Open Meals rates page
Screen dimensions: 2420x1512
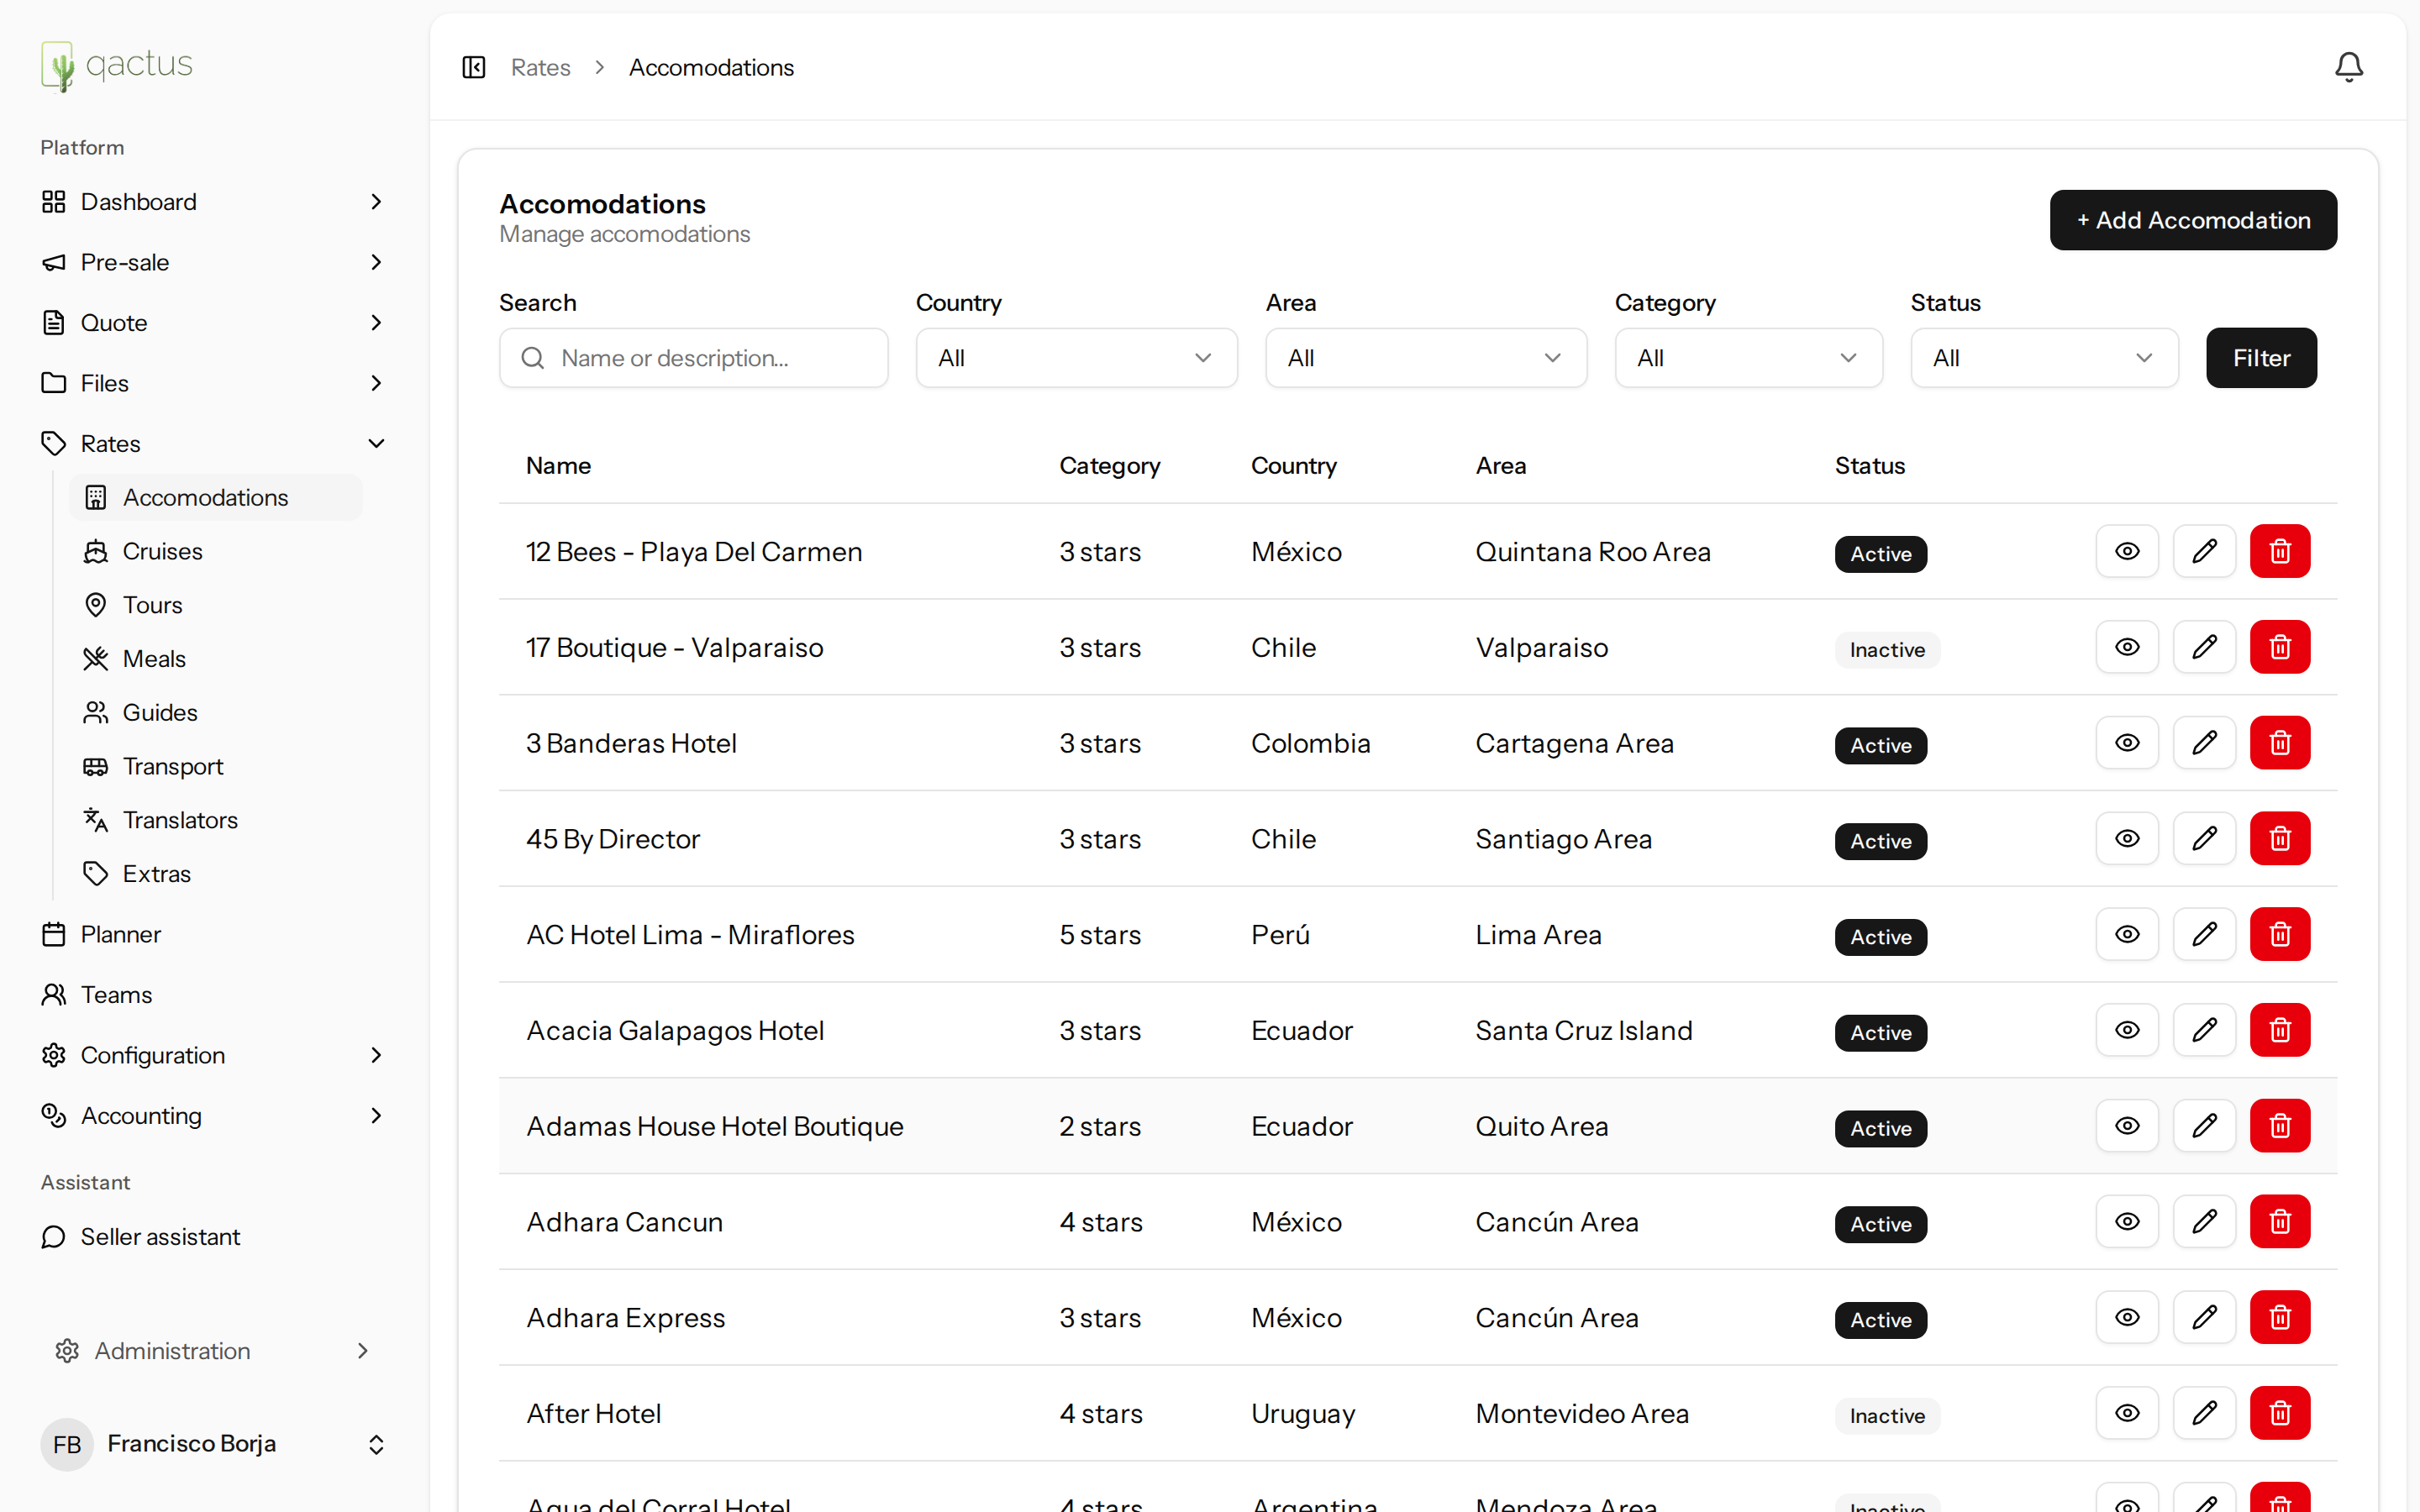(x=215, y=659)
